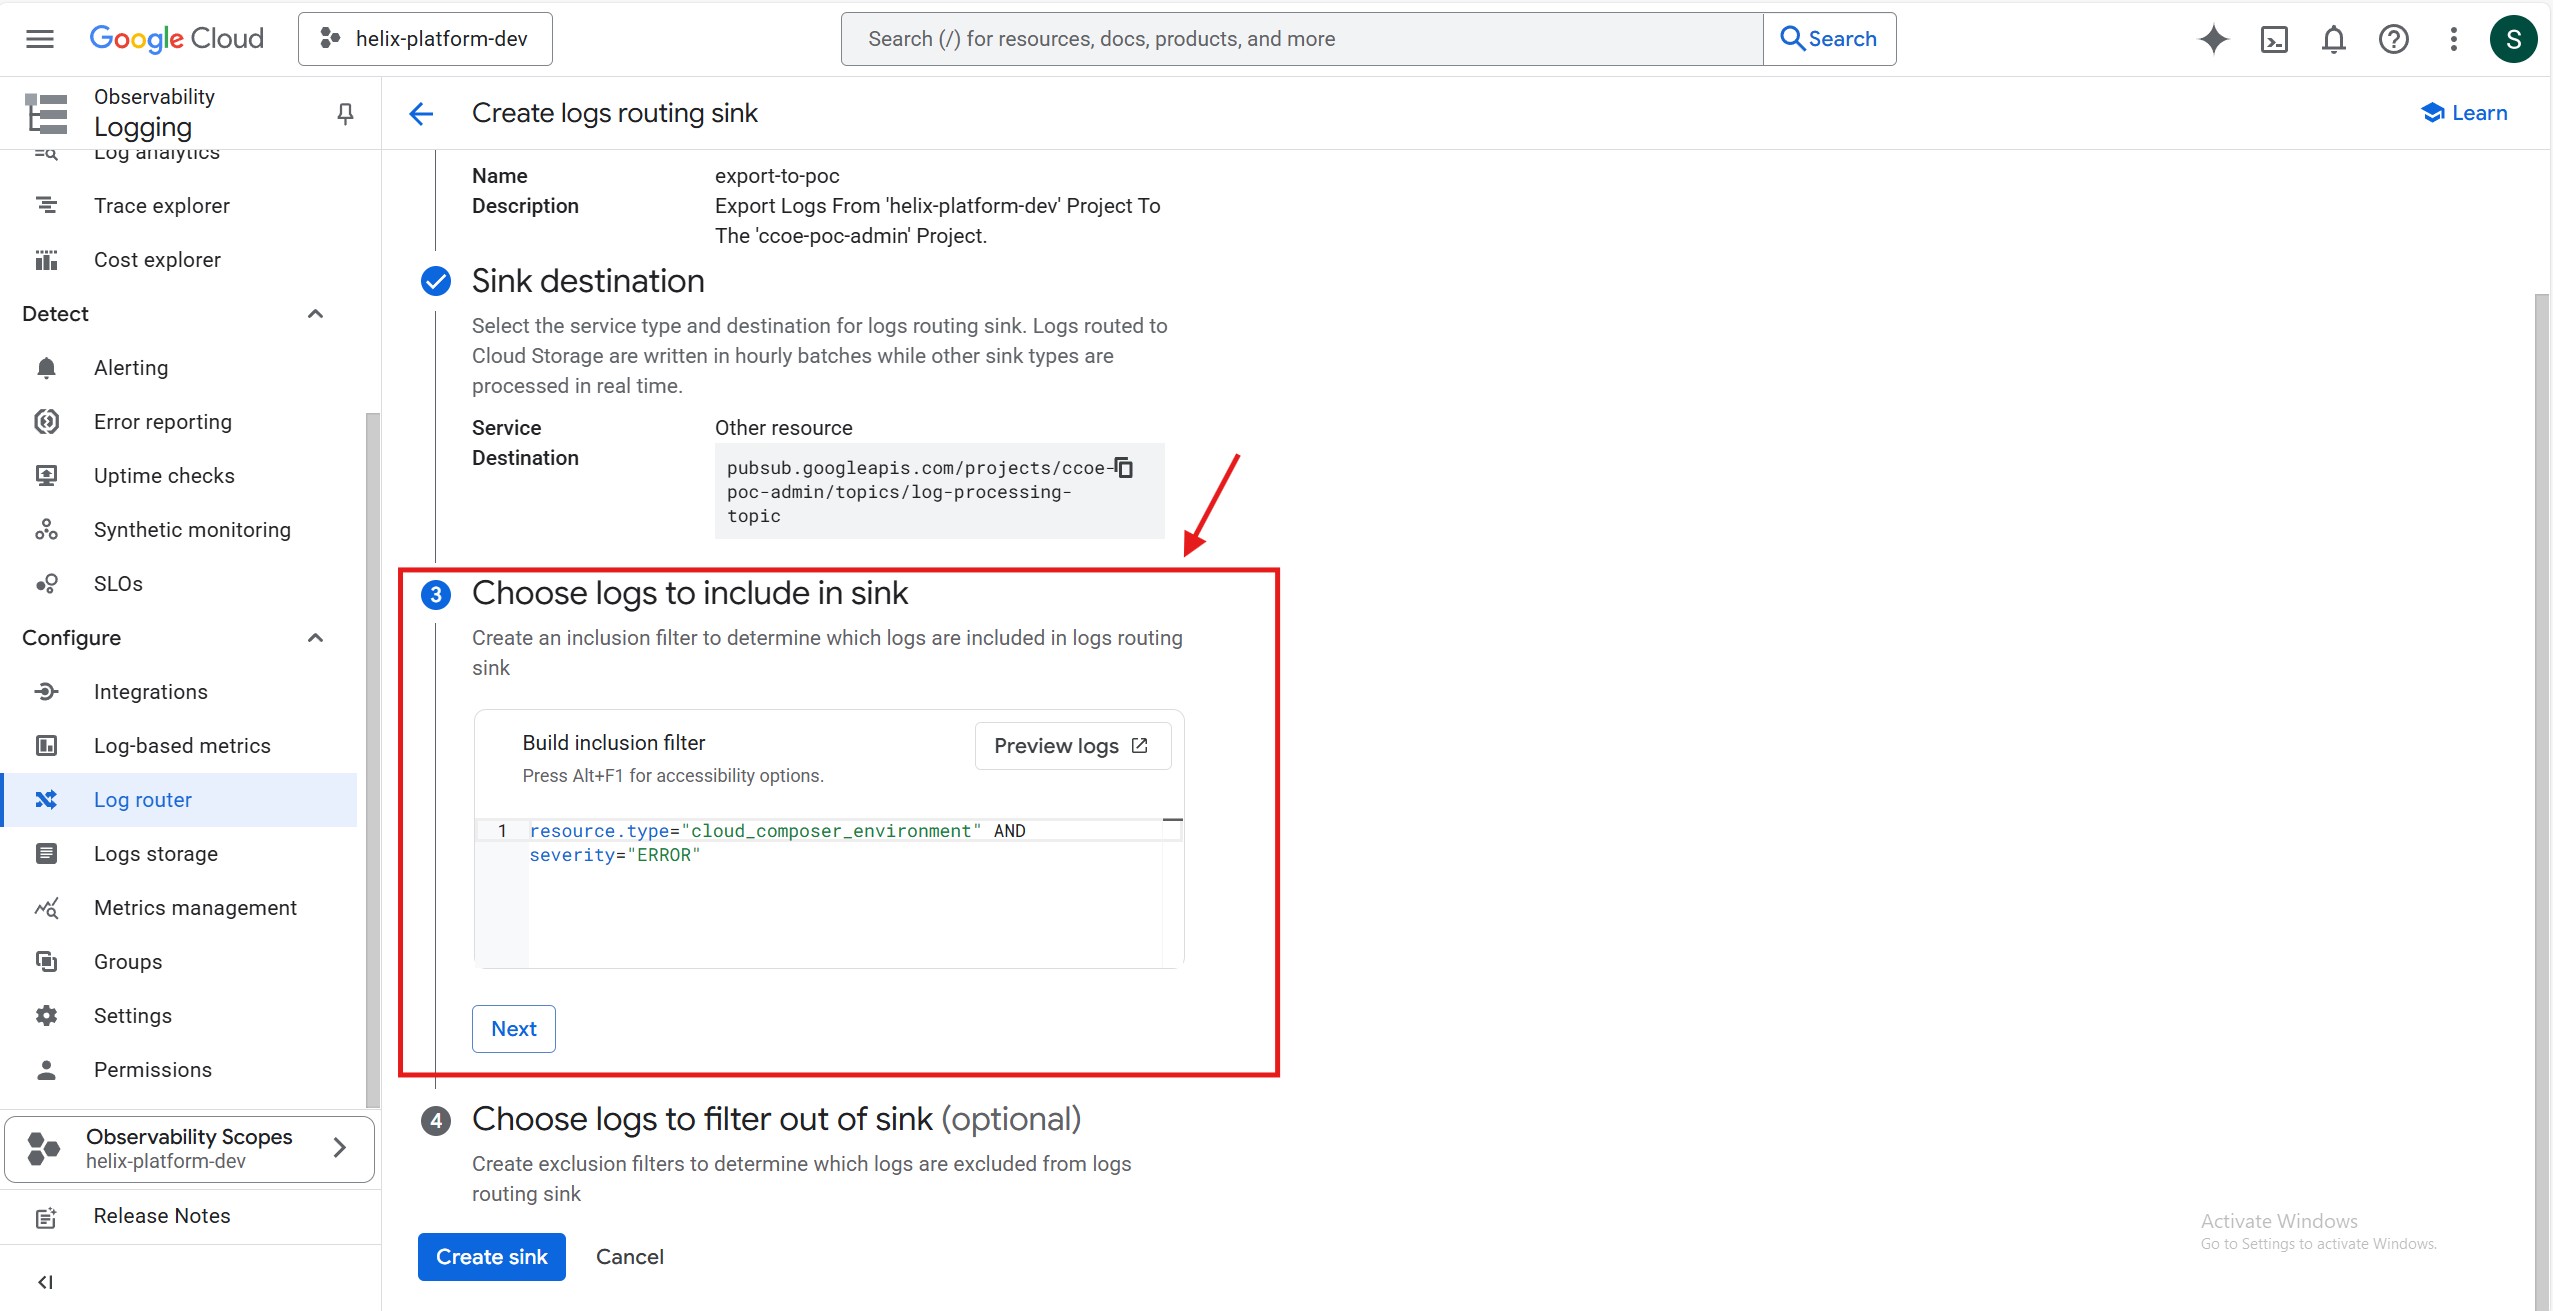The height and width of the screenshot is (1311, 2553).
Task: Open Logs storage in sidebar
Action: coord(155,854)
